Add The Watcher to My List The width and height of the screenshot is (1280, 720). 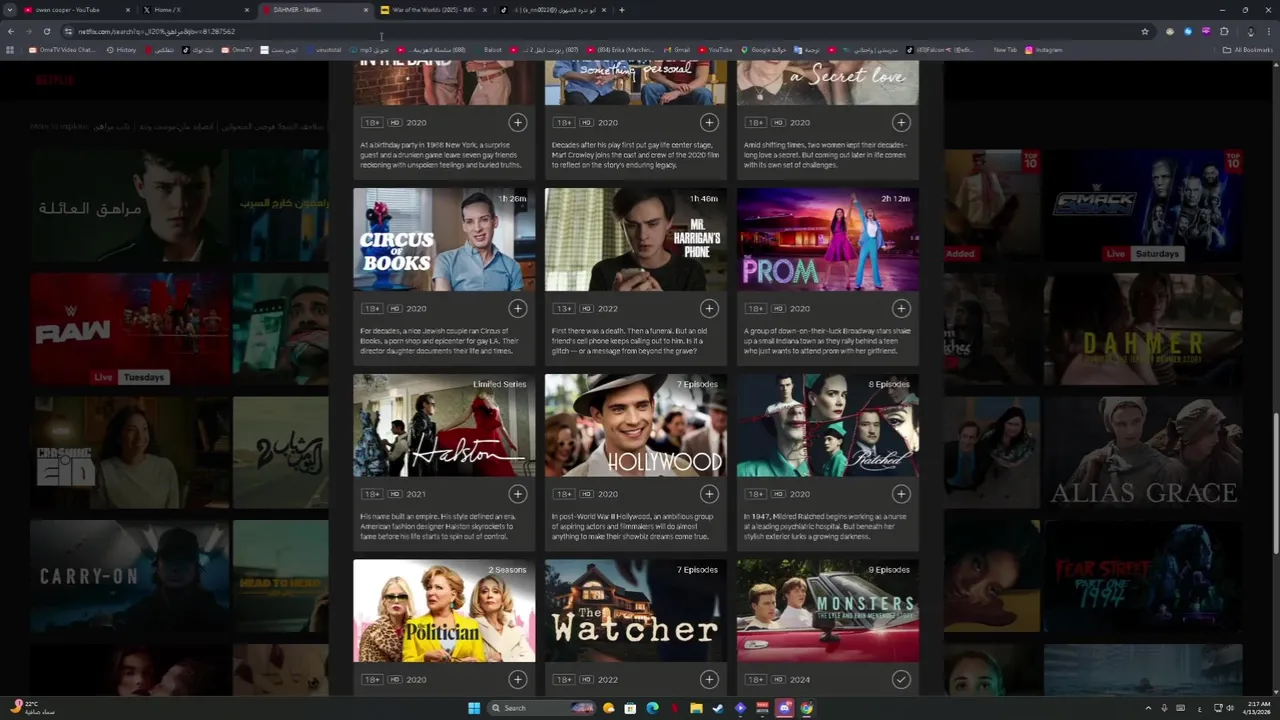(709, 680)
